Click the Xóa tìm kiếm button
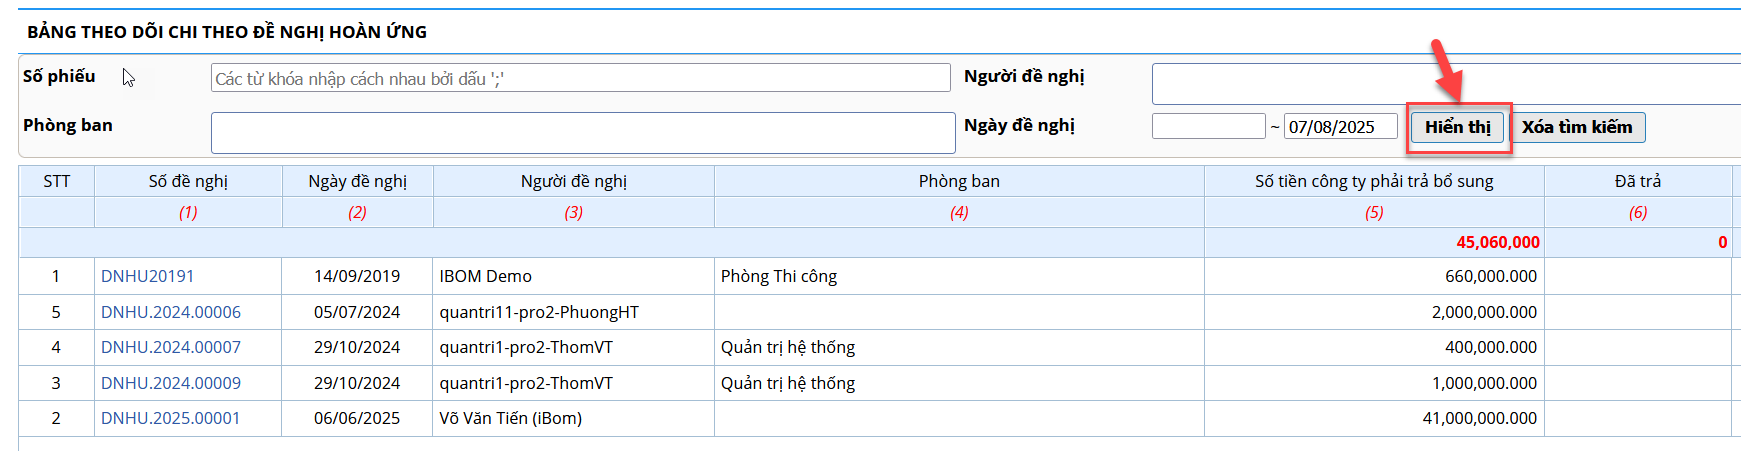 [1577, 127]
